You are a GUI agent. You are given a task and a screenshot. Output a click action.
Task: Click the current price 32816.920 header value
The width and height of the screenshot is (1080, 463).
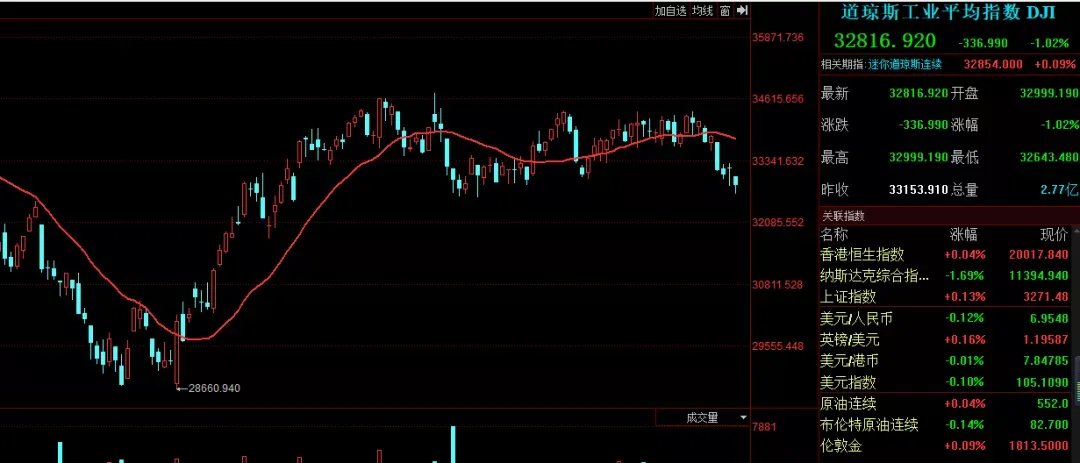[x=885, y=41]
